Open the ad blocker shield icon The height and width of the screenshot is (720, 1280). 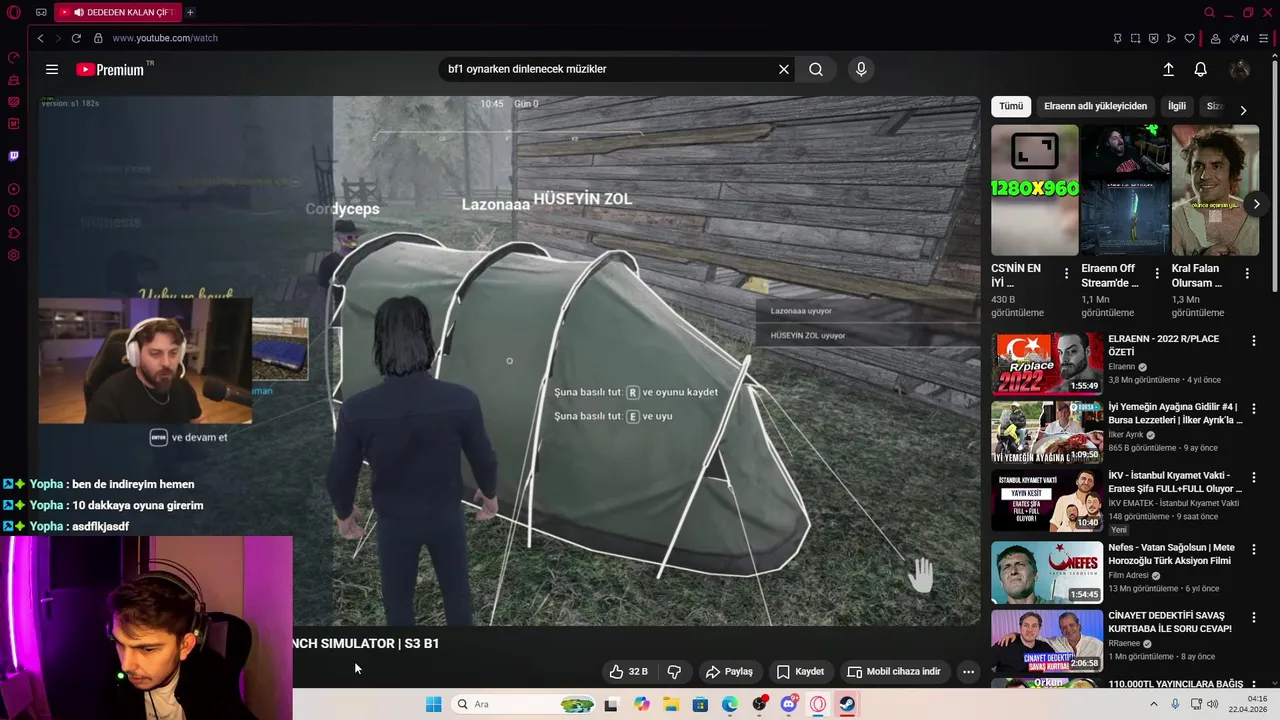pos(1153,38)
